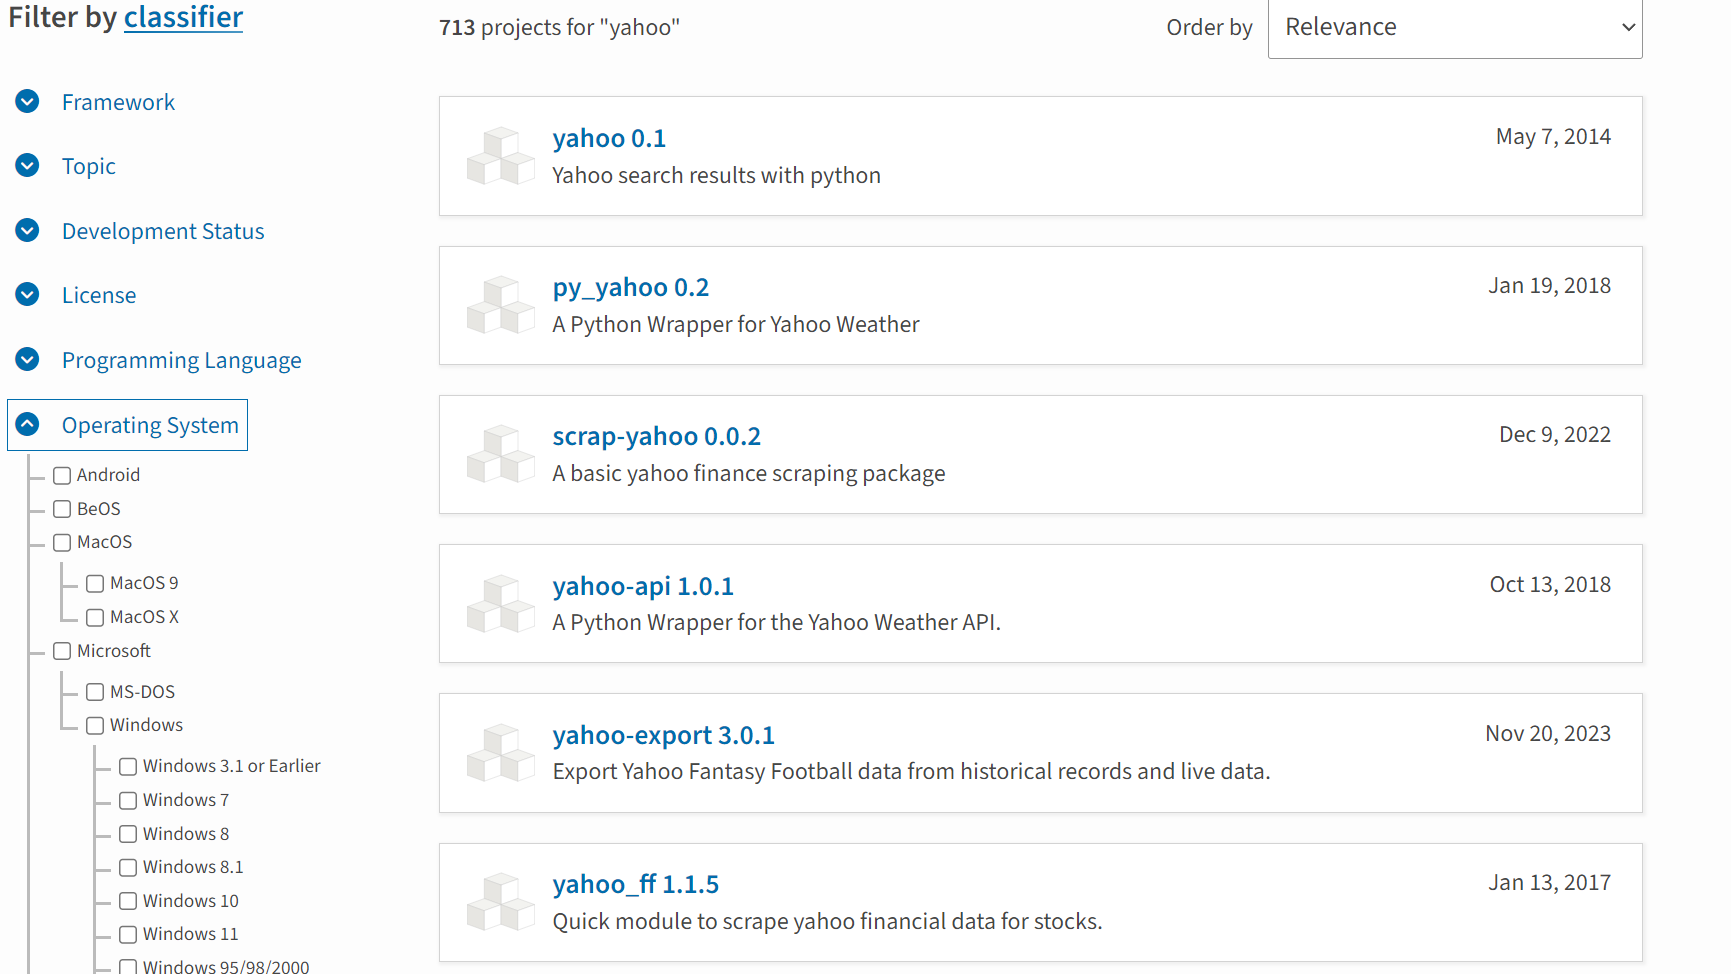Toggle the Windows 8.1 checkbox

128,868
